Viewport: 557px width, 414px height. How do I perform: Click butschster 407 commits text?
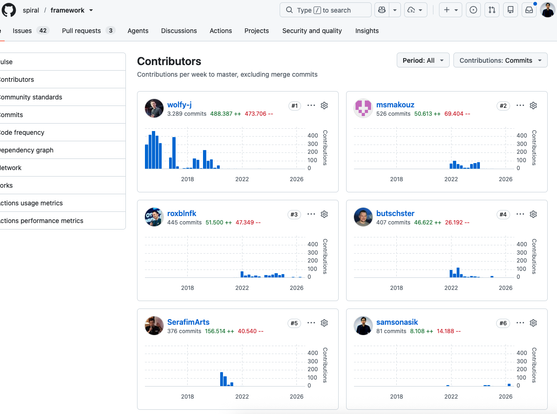393,222
